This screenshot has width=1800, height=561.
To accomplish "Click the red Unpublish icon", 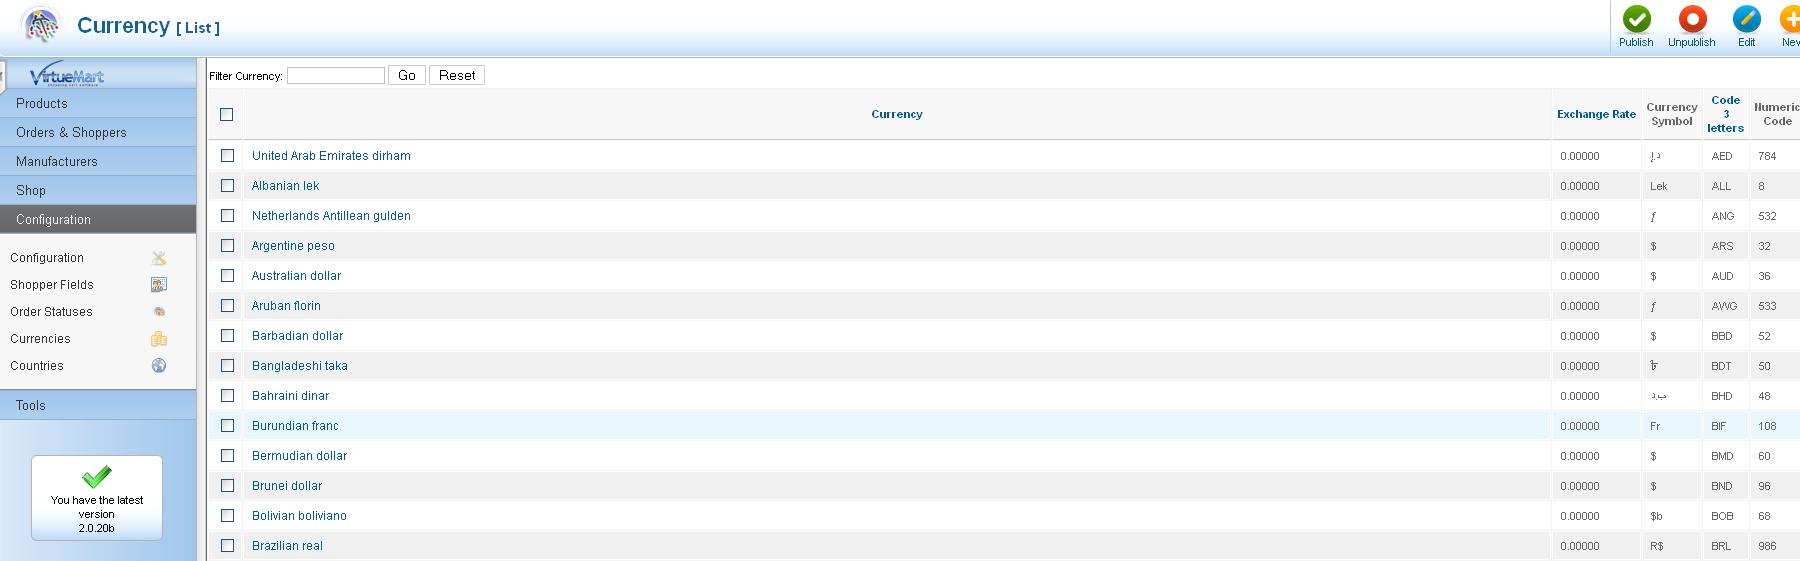I will (x=1692, y=20).
